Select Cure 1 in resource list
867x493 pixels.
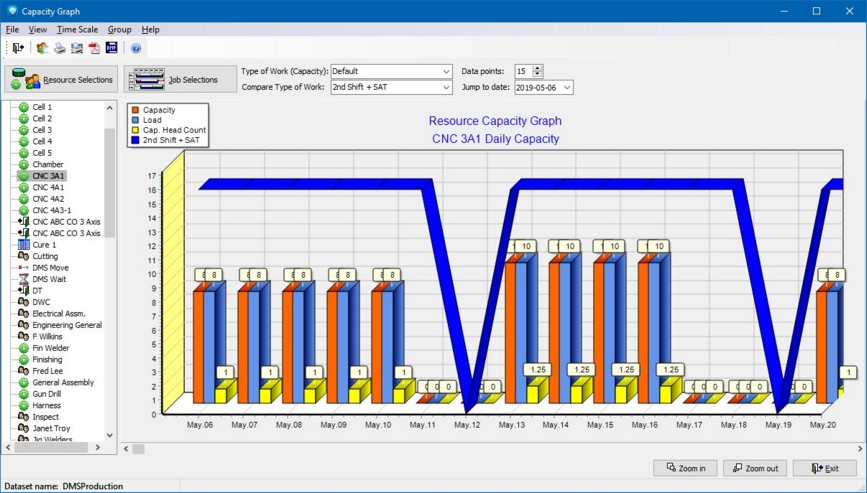[x=44, y=245]
